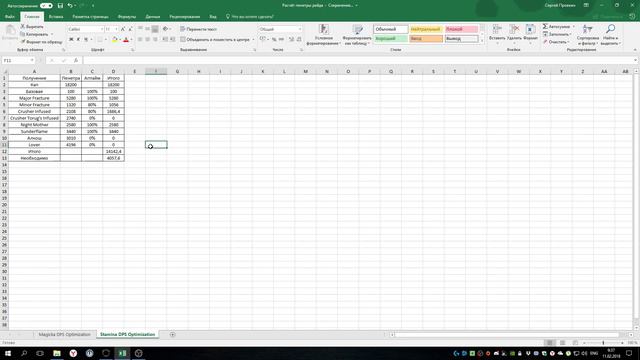This screenshot has height=360, width=640.
Task: Apply the yellow fill color
Action: click(115, 40)
